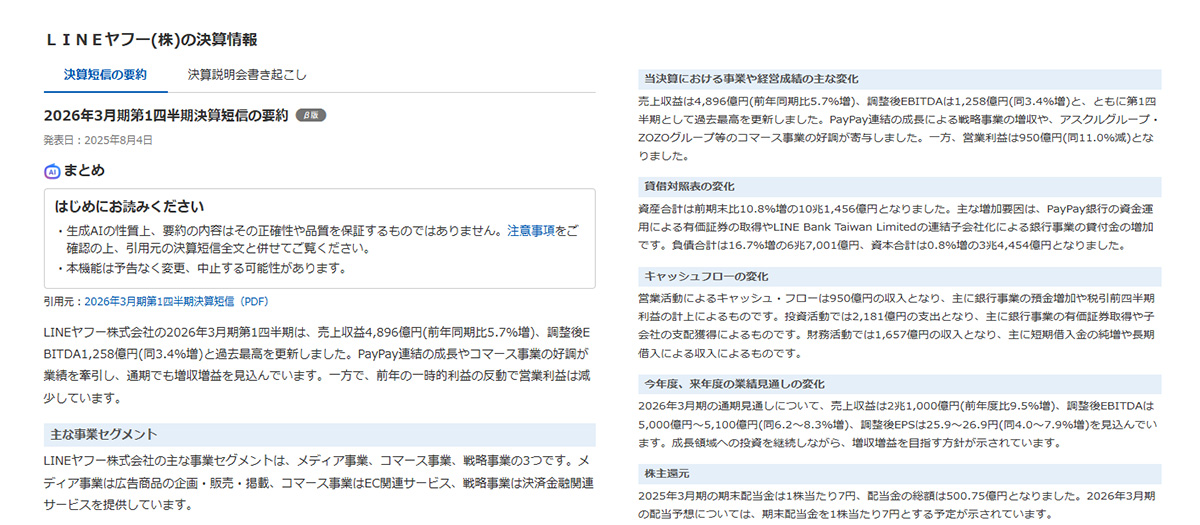Open the 2026年3月期第1四半期決算短信（PDF）link
1200x525 pixels.
176,301
